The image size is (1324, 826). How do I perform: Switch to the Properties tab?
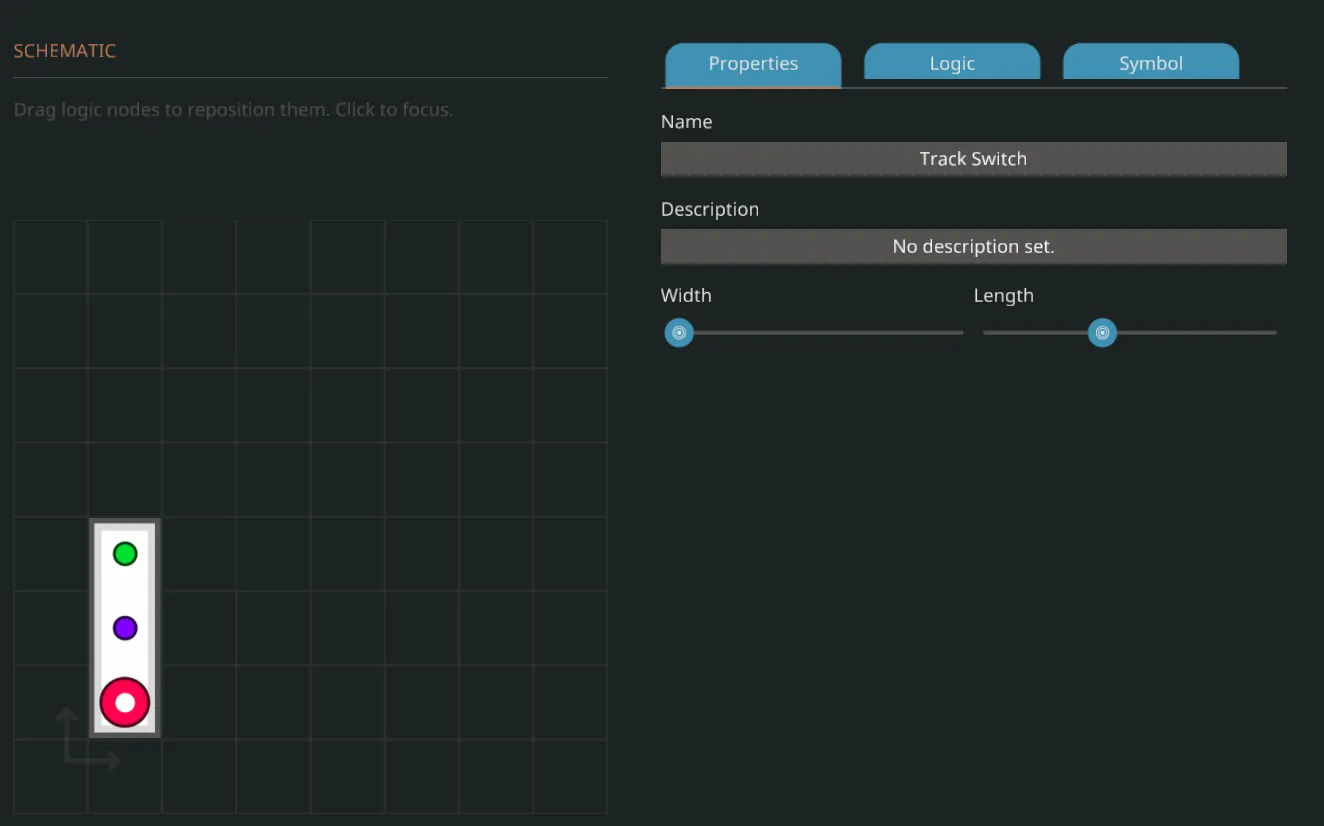[753, 64]
